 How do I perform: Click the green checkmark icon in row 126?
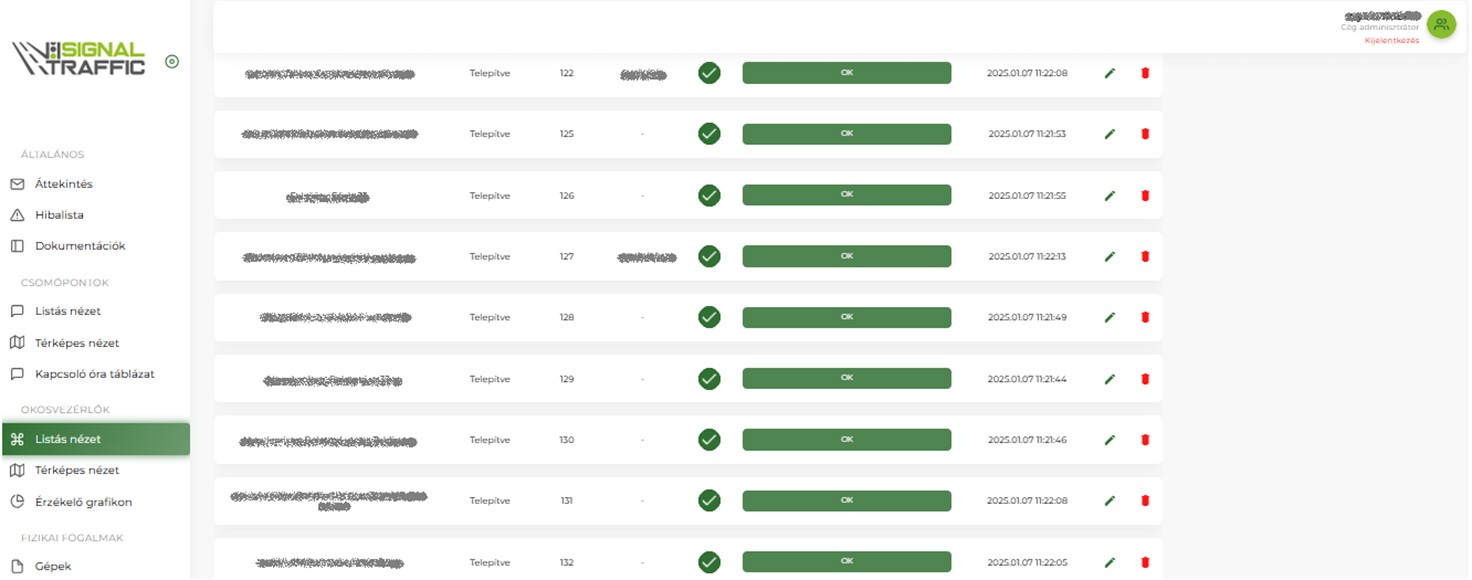click(x=709, y=195)
